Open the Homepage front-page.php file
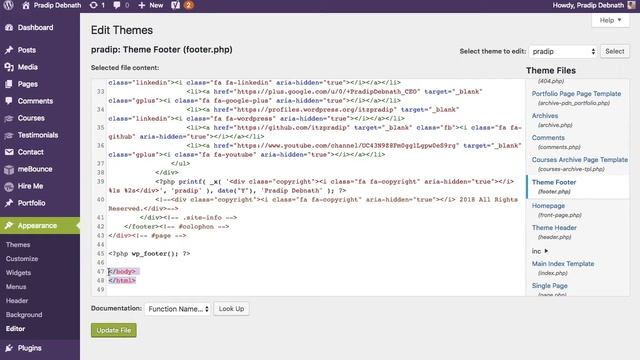This screenshot has height=360, width=640. (548, 206)
